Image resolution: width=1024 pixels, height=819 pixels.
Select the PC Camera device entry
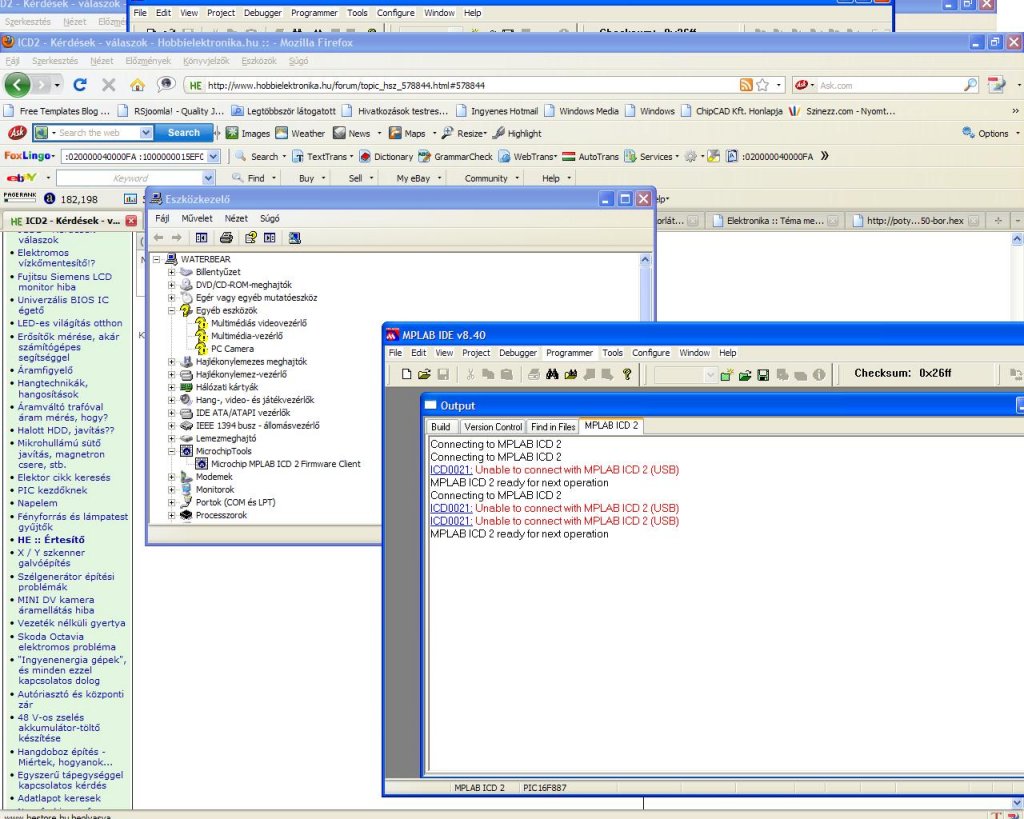tap(232, 349)
